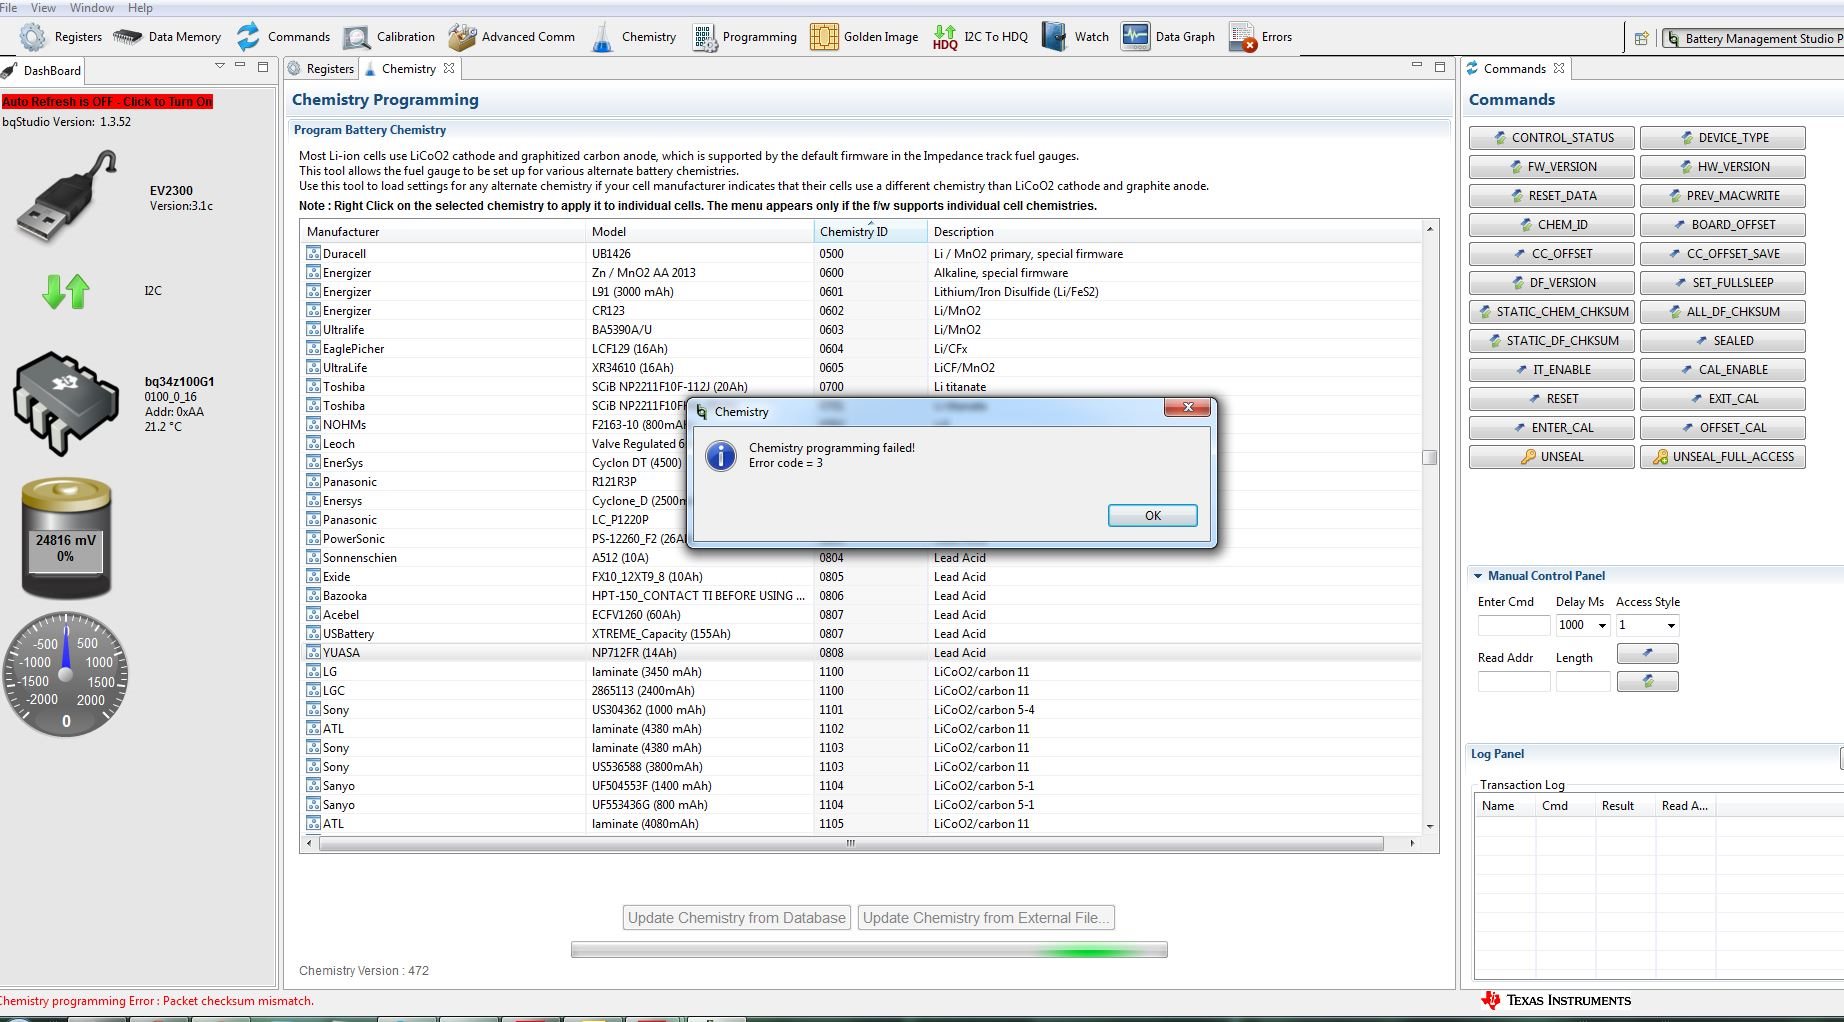Open the Commands toolbar item
This screenshot has height=1022, width=1844.
click(x=283, y=37)
